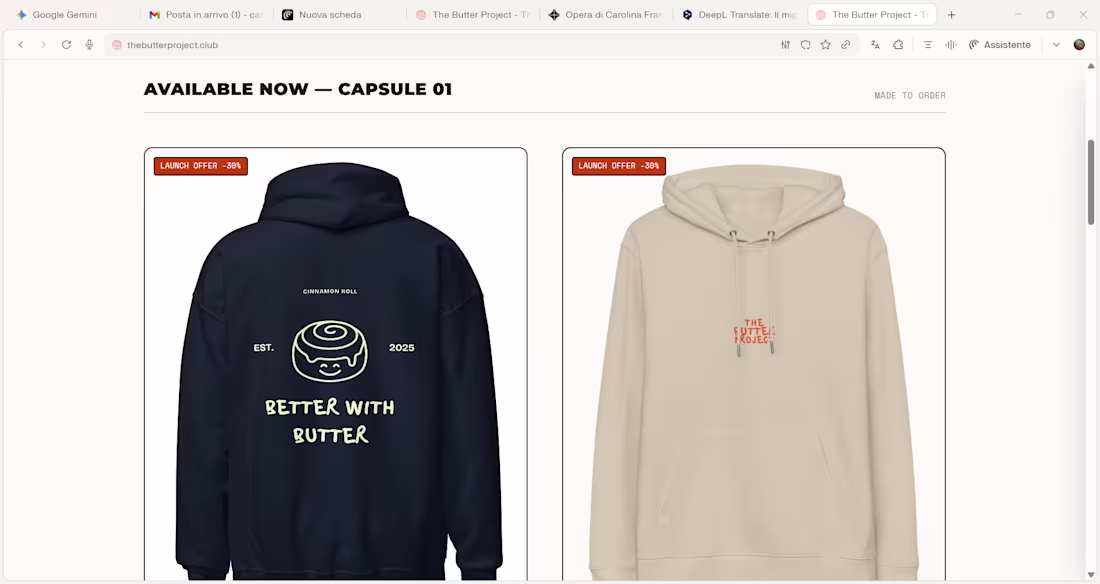Copy page link with the chain icon
This screenshot has height=584, width=1100.
pyautogui.click(x=845, y=44)
